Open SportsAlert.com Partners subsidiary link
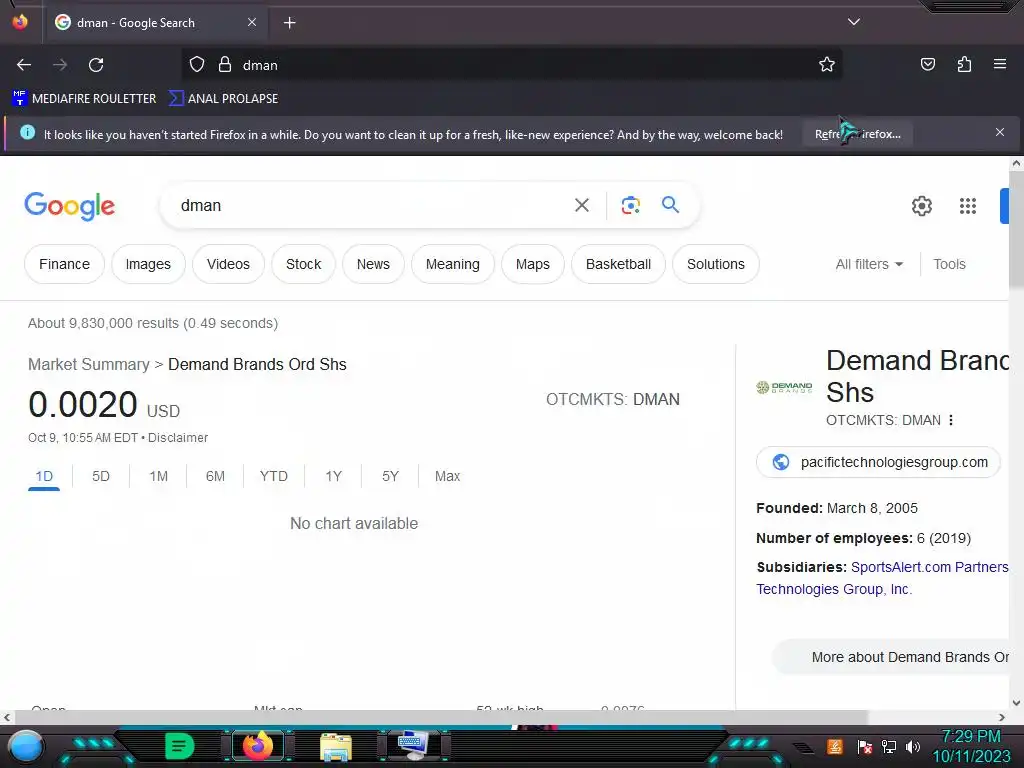 (929, 567)
